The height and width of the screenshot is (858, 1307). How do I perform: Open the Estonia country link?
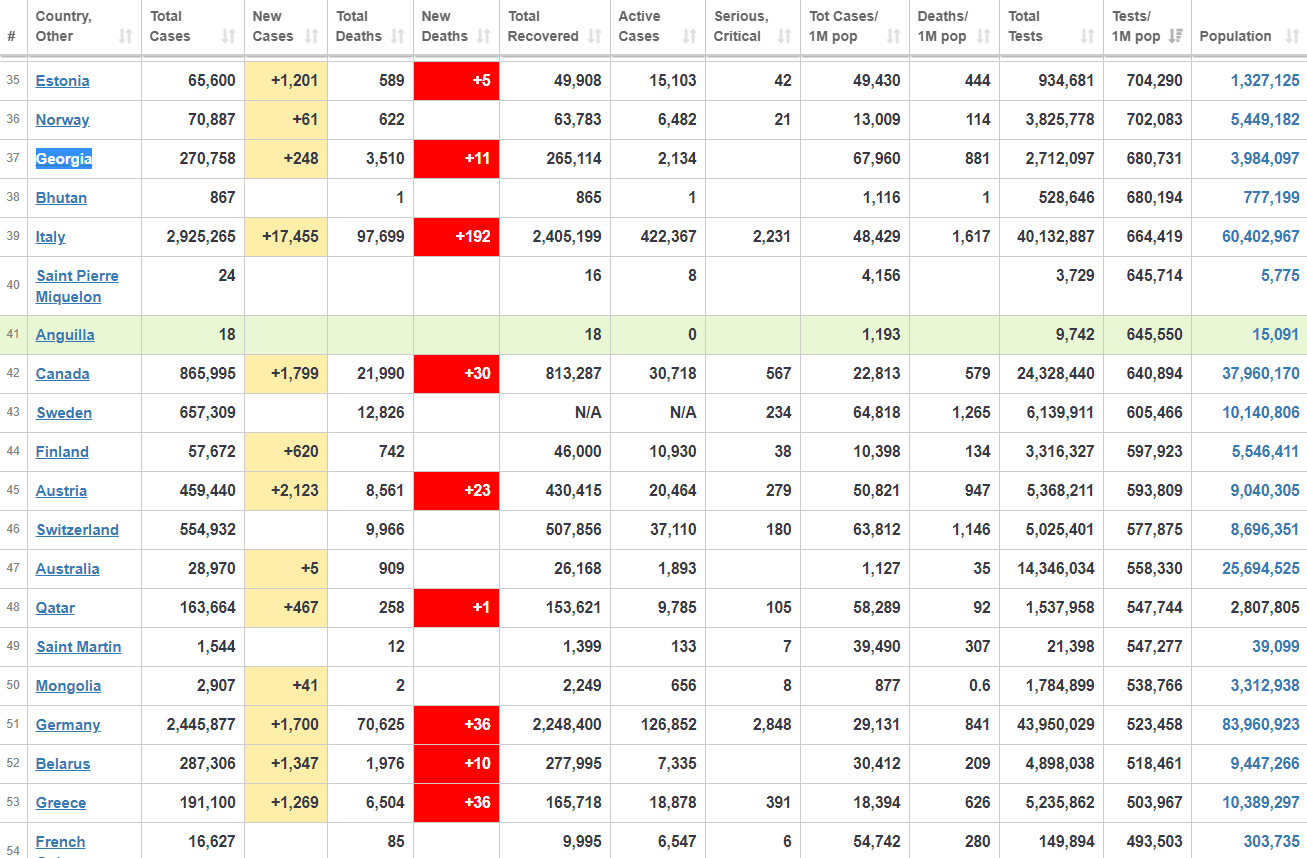[x=62, y=81]
